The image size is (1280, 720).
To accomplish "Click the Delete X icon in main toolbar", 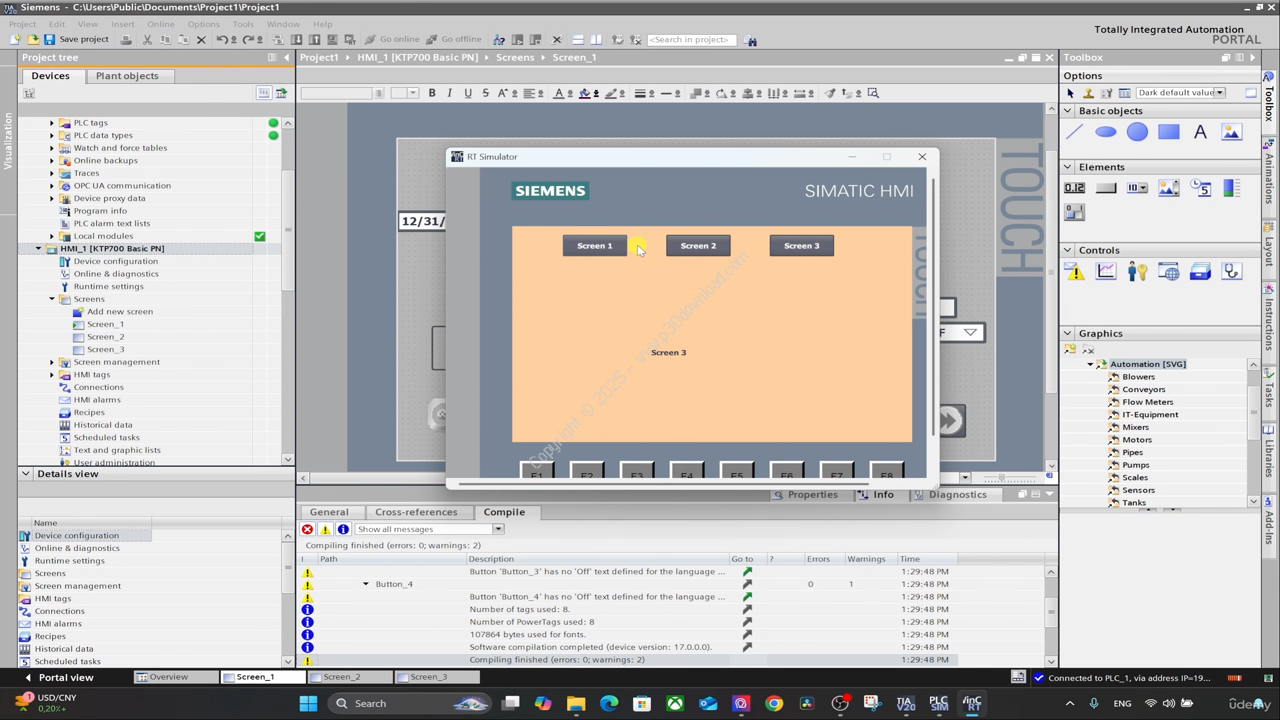I will click(x=201, y=39).
